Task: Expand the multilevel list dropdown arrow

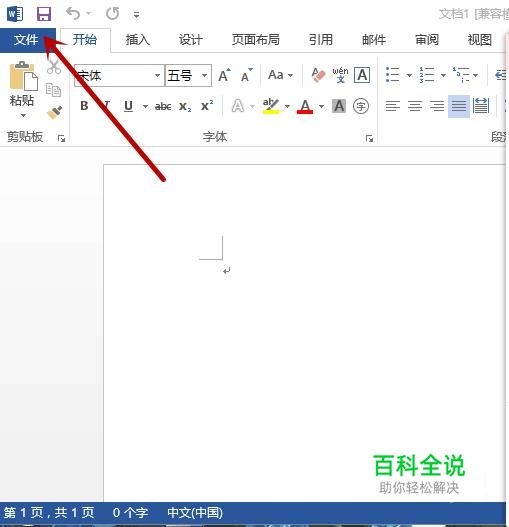Action: pos(476,75)
